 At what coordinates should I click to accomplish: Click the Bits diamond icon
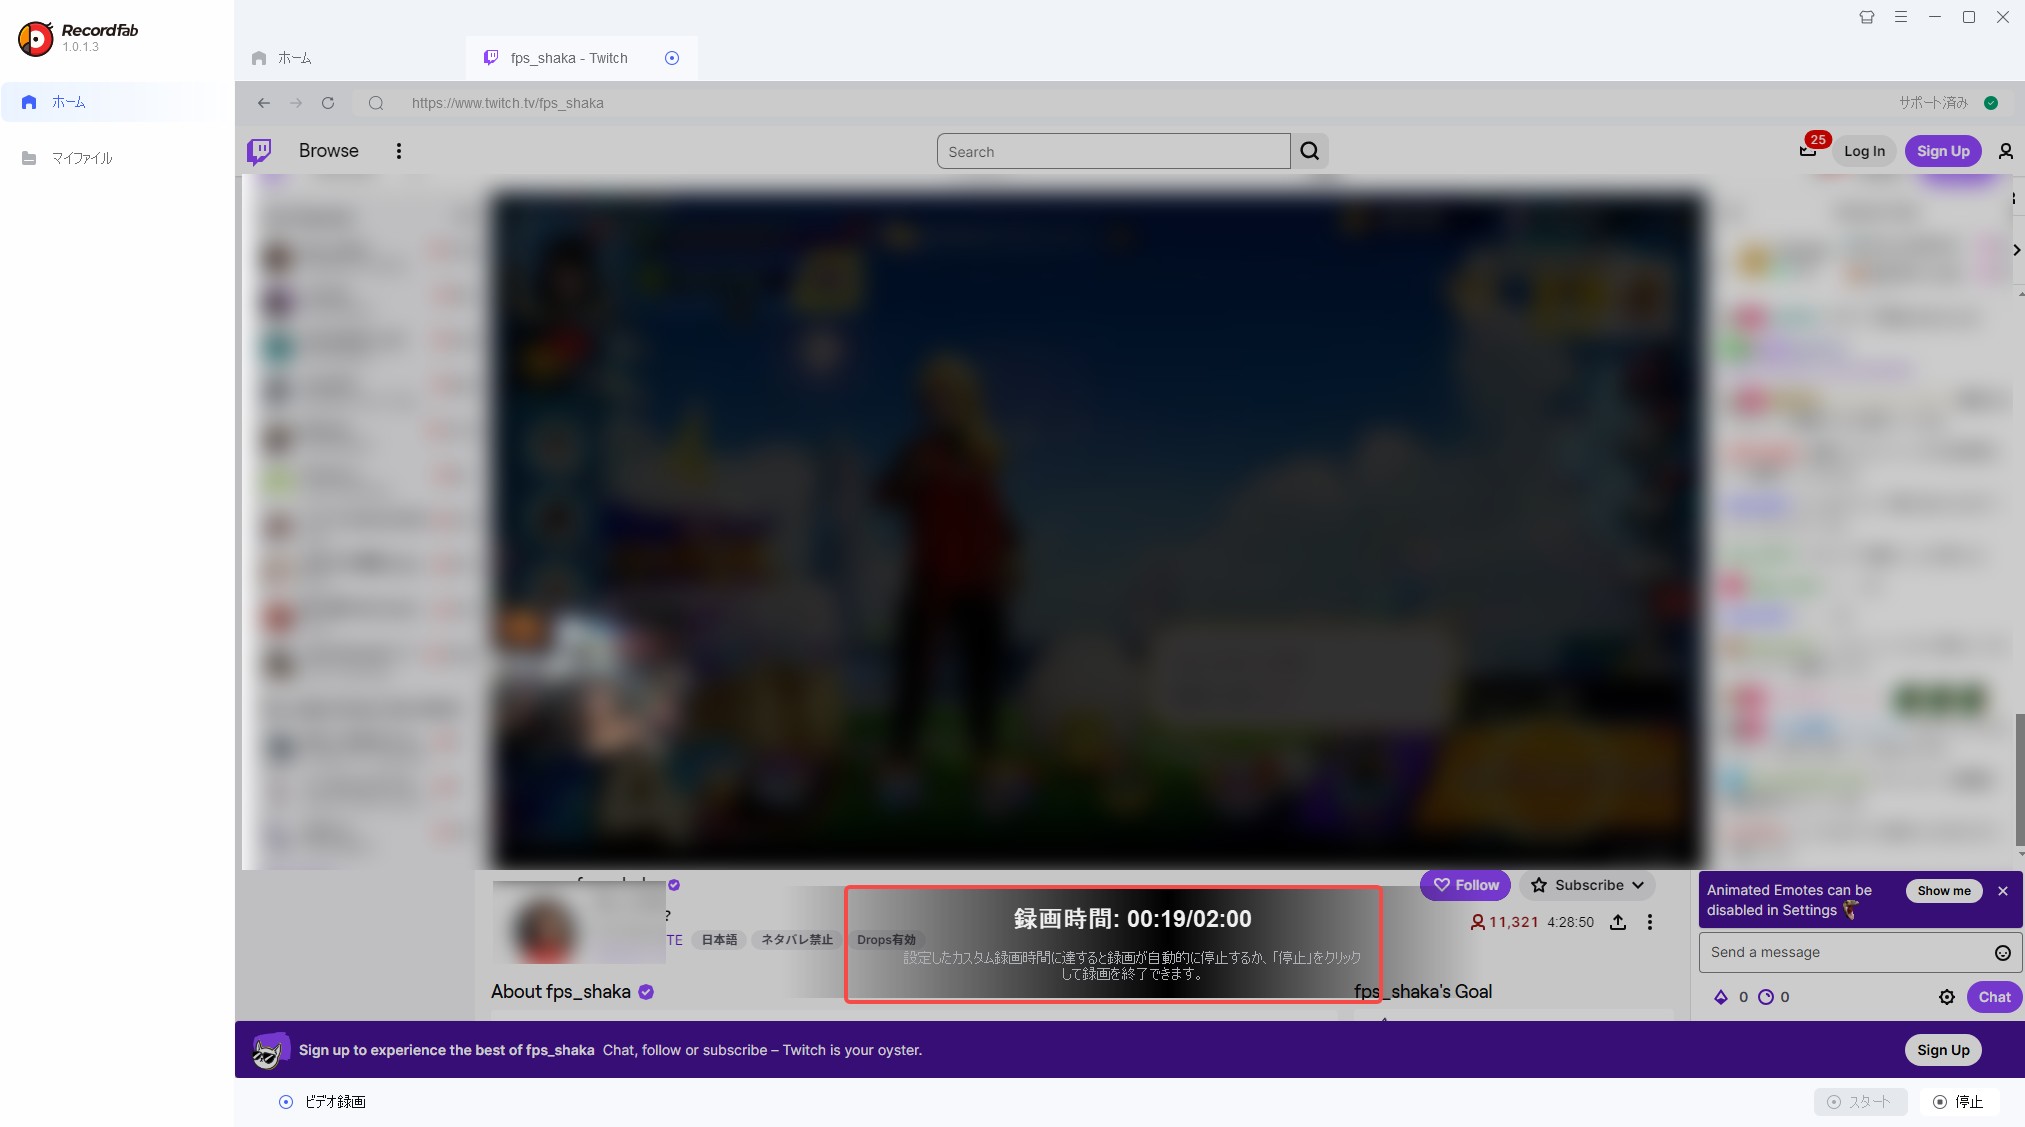1721,997
